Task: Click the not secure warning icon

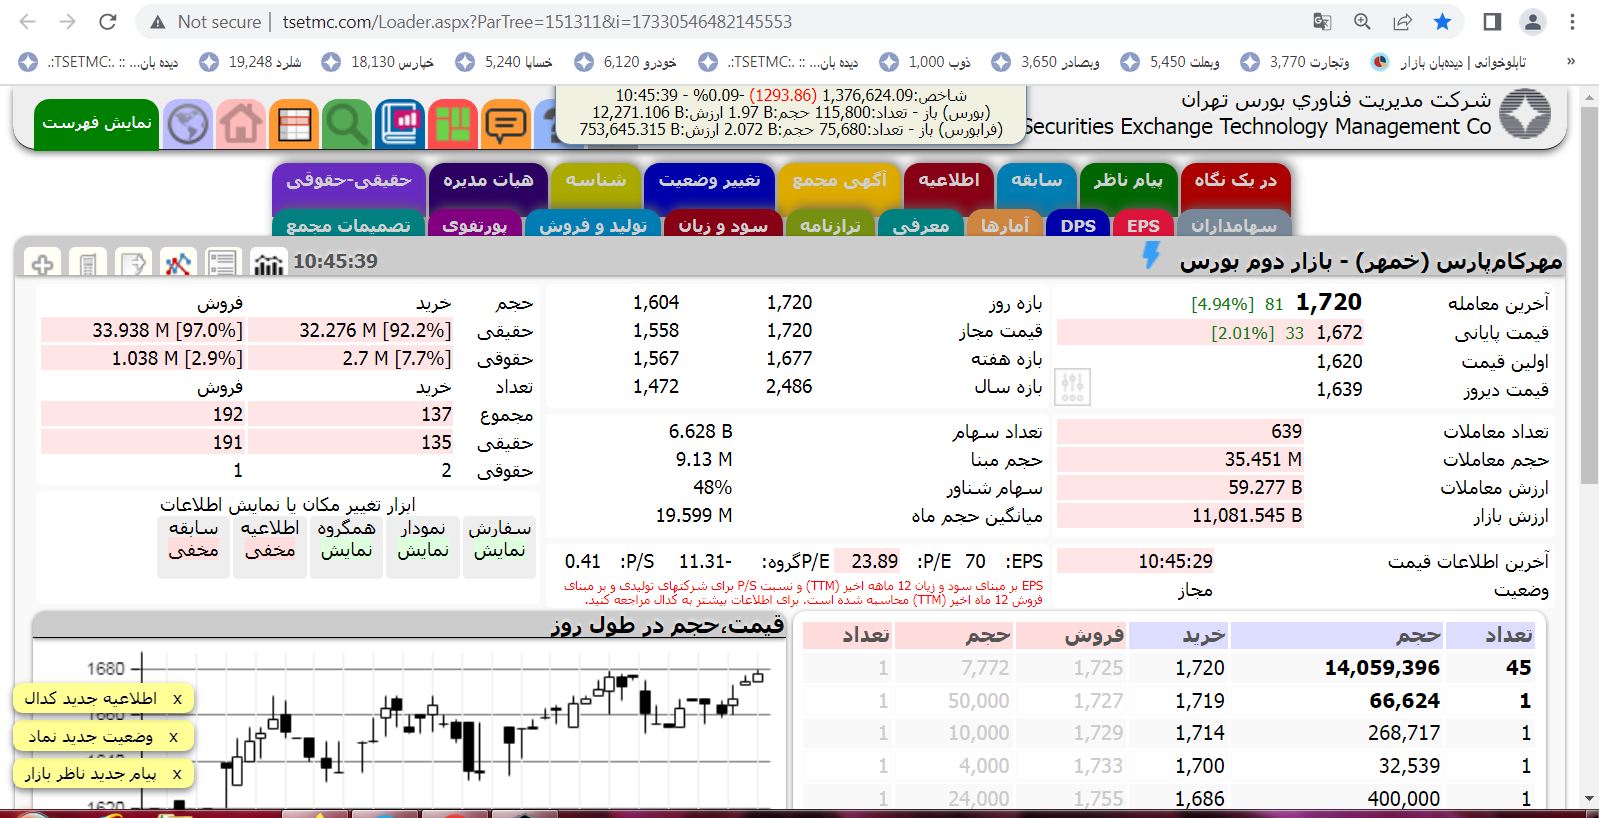Action: tap(157, 22)
